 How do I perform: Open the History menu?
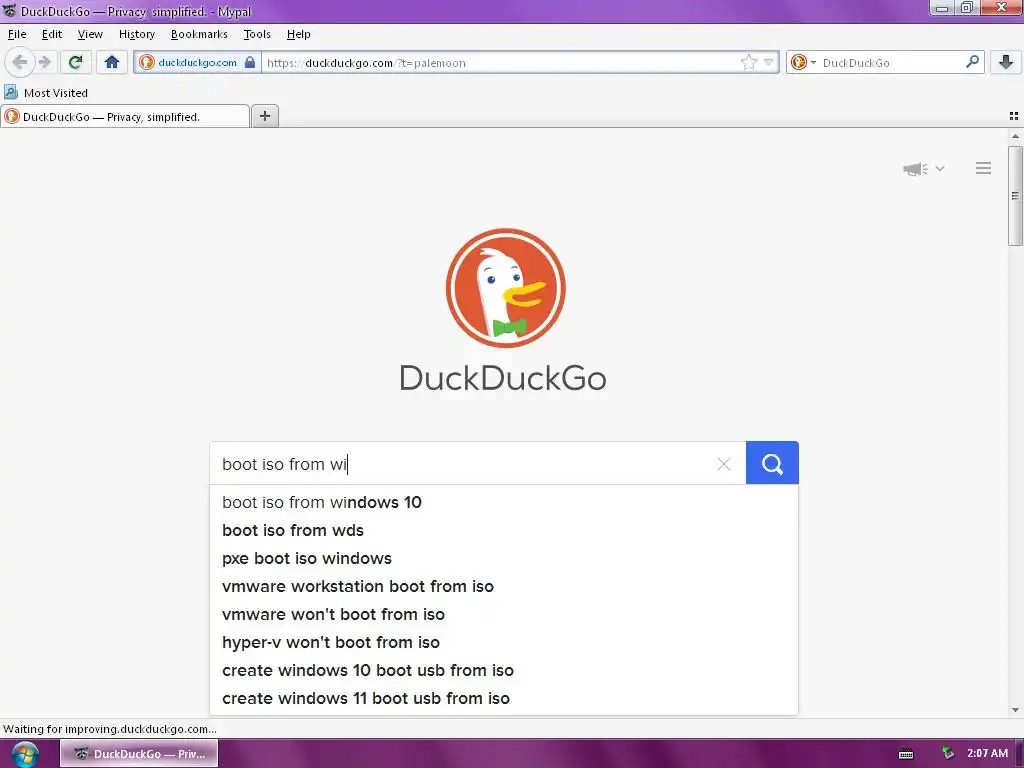136,34
